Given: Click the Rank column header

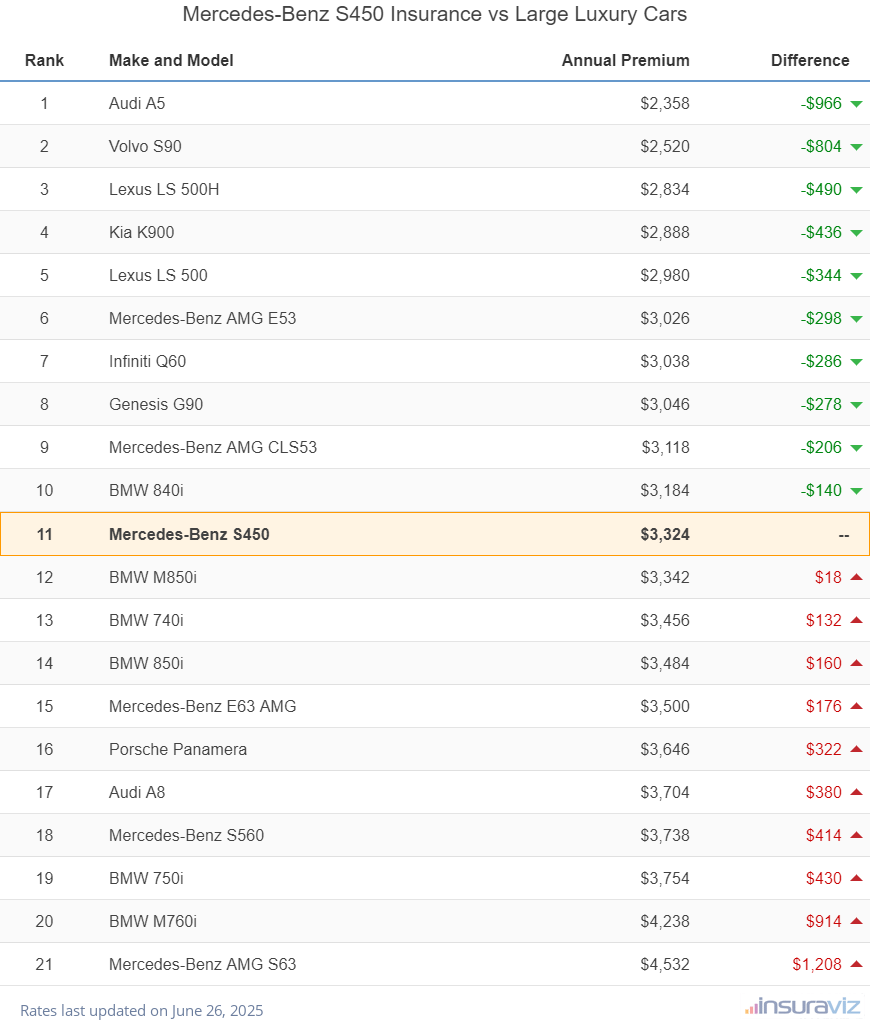Looking at the screenshot, I should pyautogui.click(x=44, y=60).
